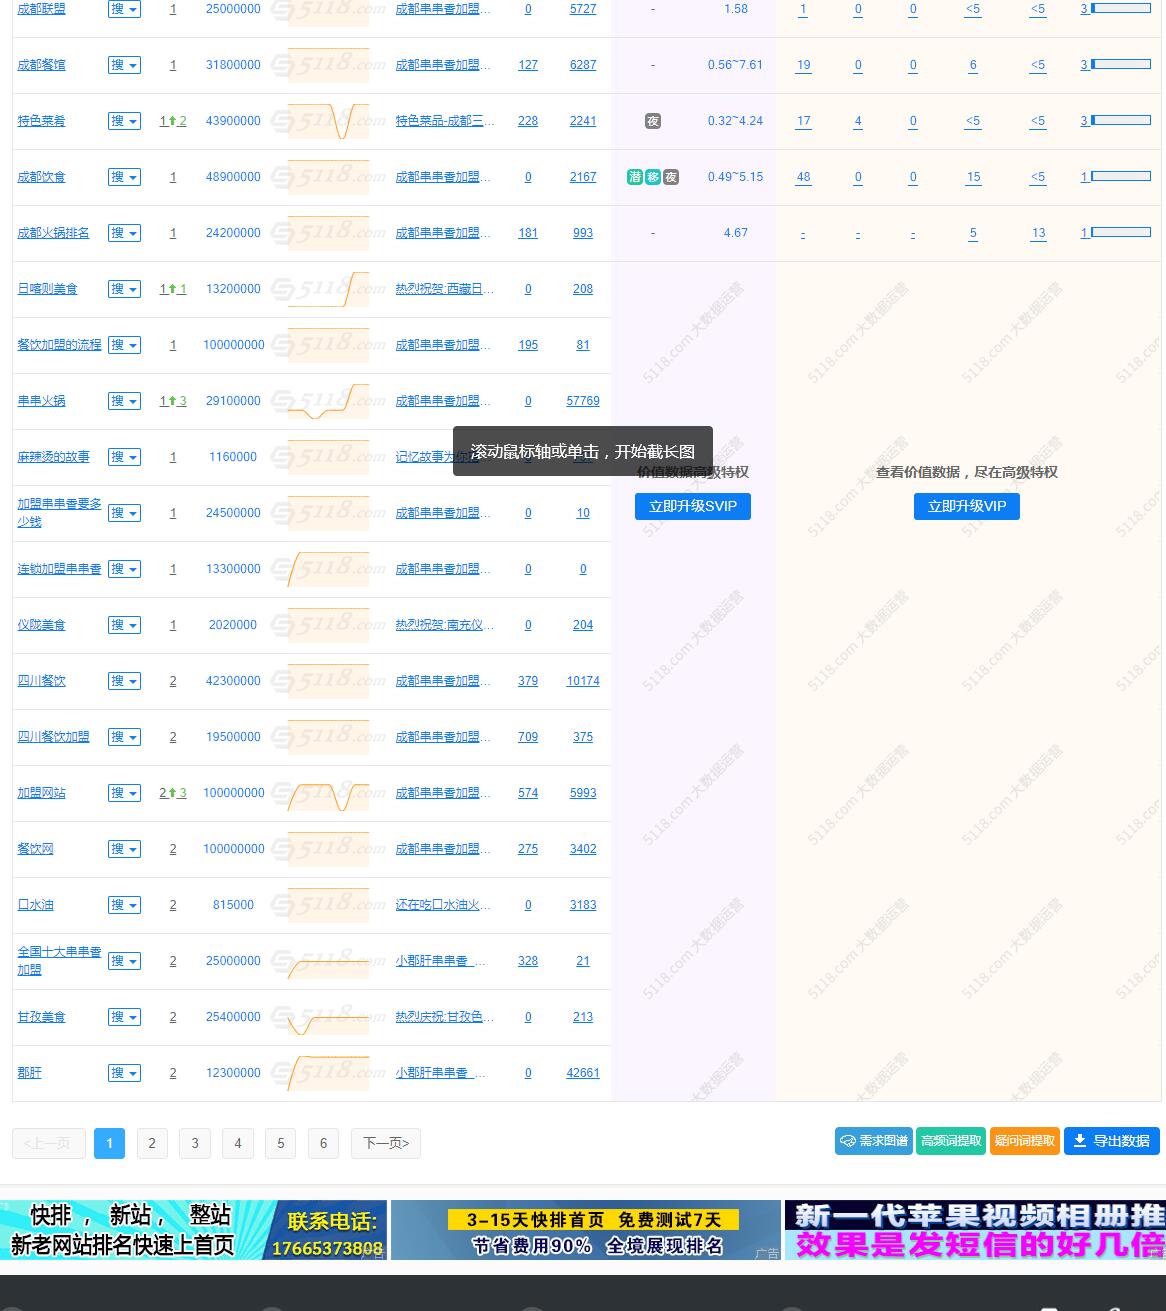Click the trend chart thumbnail for 特色菜肴

328,121
